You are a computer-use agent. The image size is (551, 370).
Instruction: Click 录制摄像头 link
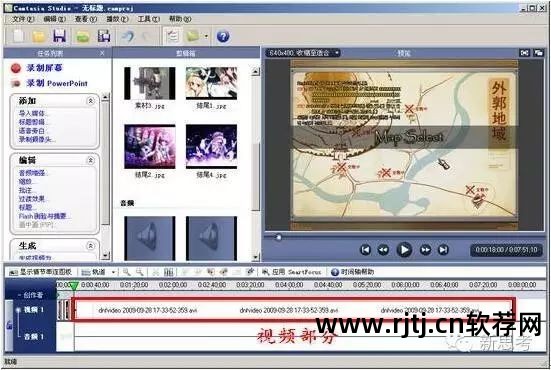tap(37, 139)
